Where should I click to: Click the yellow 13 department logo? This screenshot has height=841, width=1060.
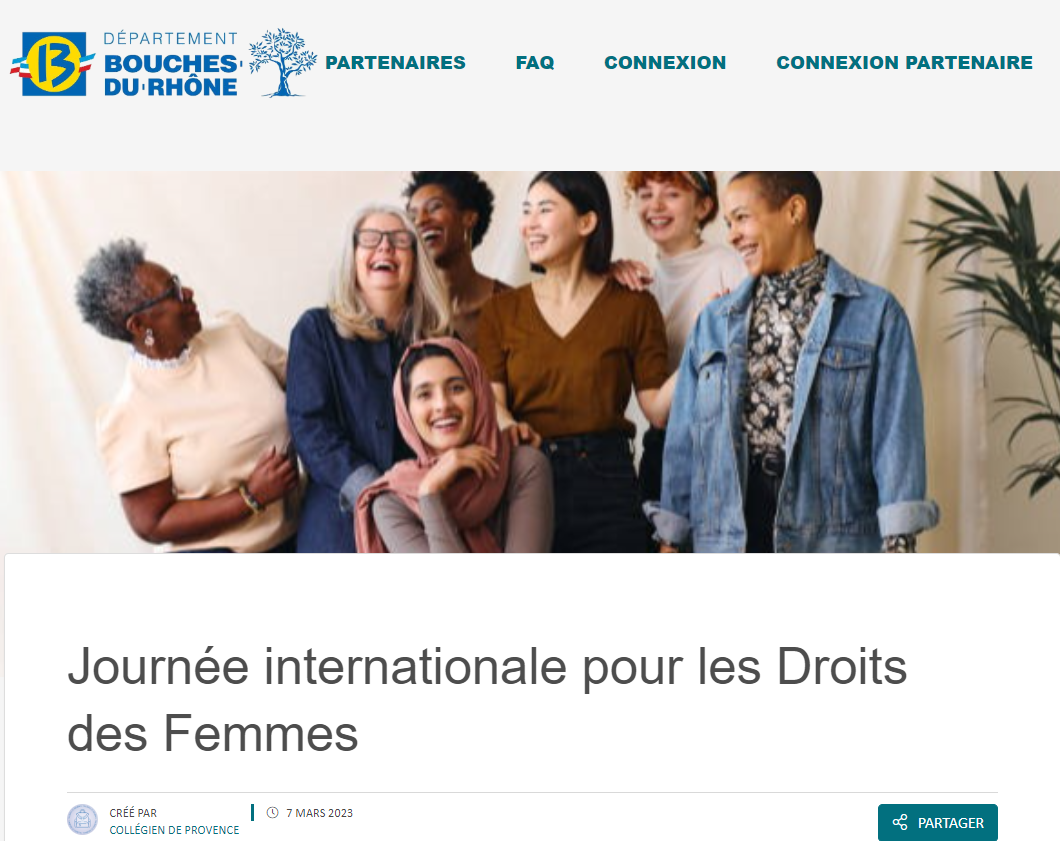pyautogui.click(x=53, y=64)
